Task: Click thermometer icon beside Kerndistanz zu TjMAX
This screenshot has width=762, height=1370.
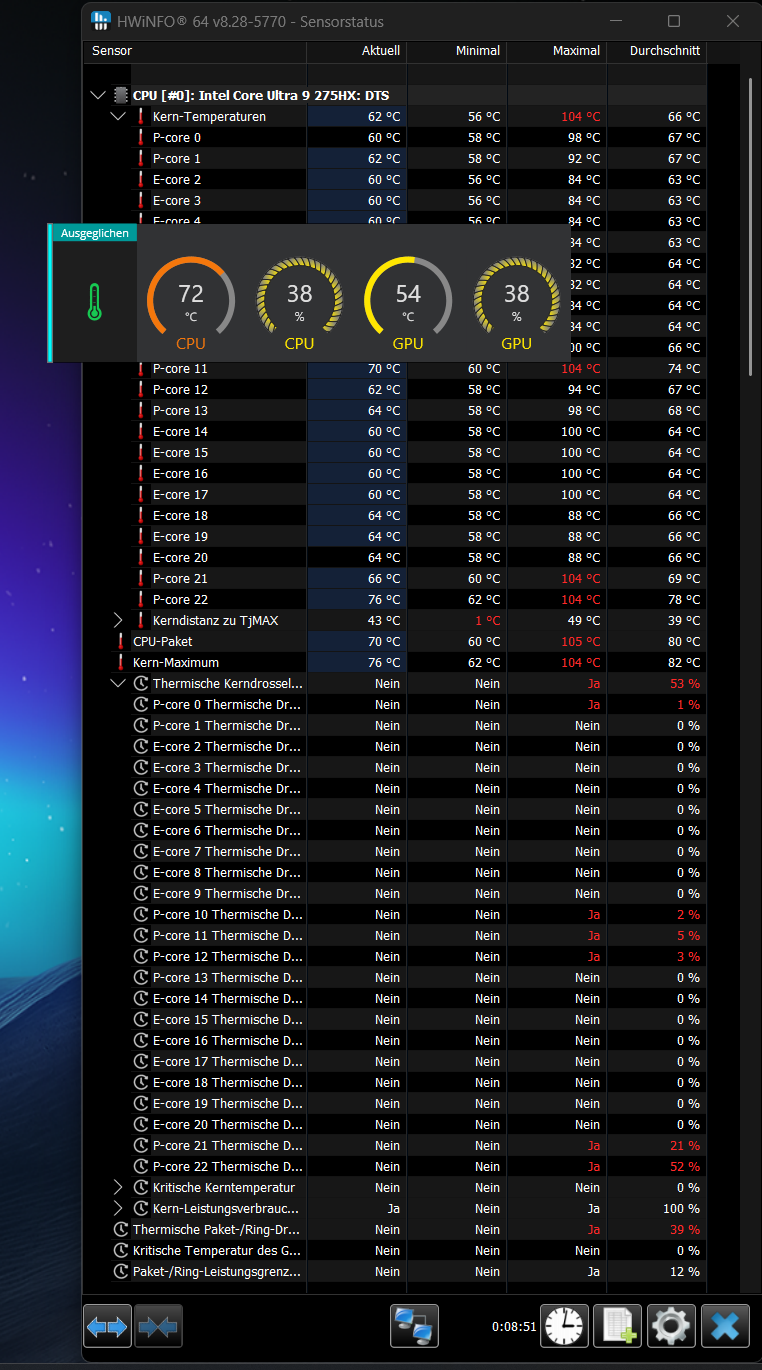Action: (x=141, y=621)
